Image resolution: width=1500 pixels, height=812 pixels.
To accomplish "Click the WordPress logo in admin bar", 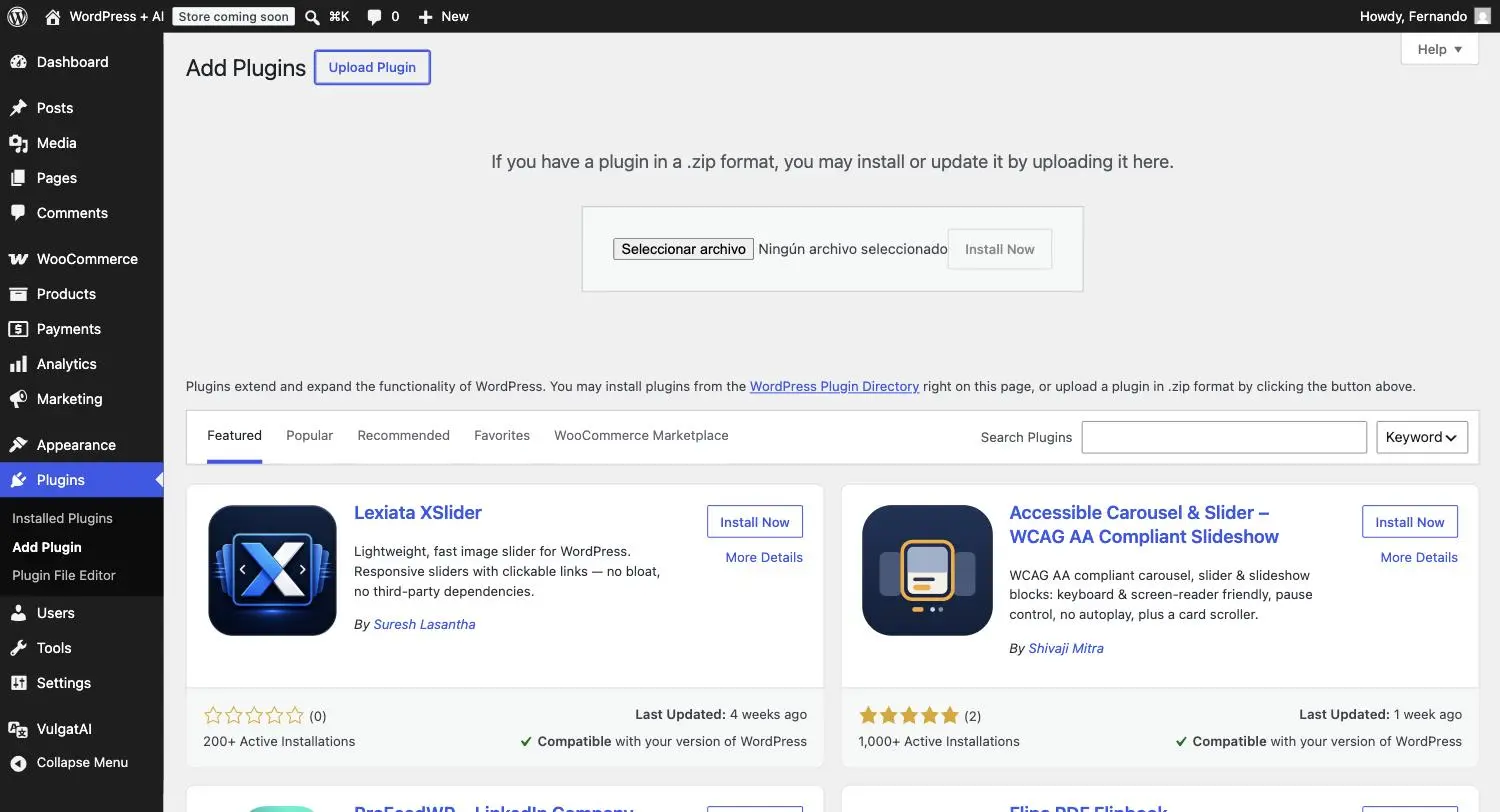I will (18, 16).
